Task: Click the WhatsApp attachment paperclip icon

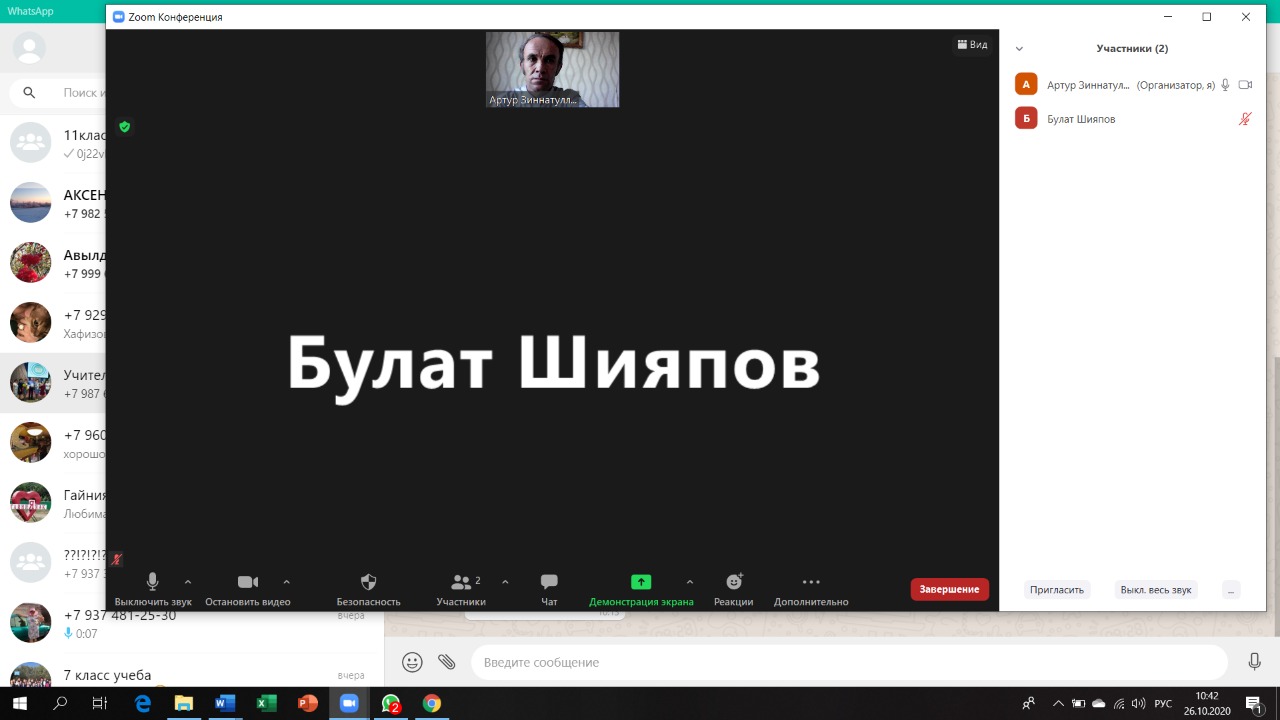Action: [447, 662]
